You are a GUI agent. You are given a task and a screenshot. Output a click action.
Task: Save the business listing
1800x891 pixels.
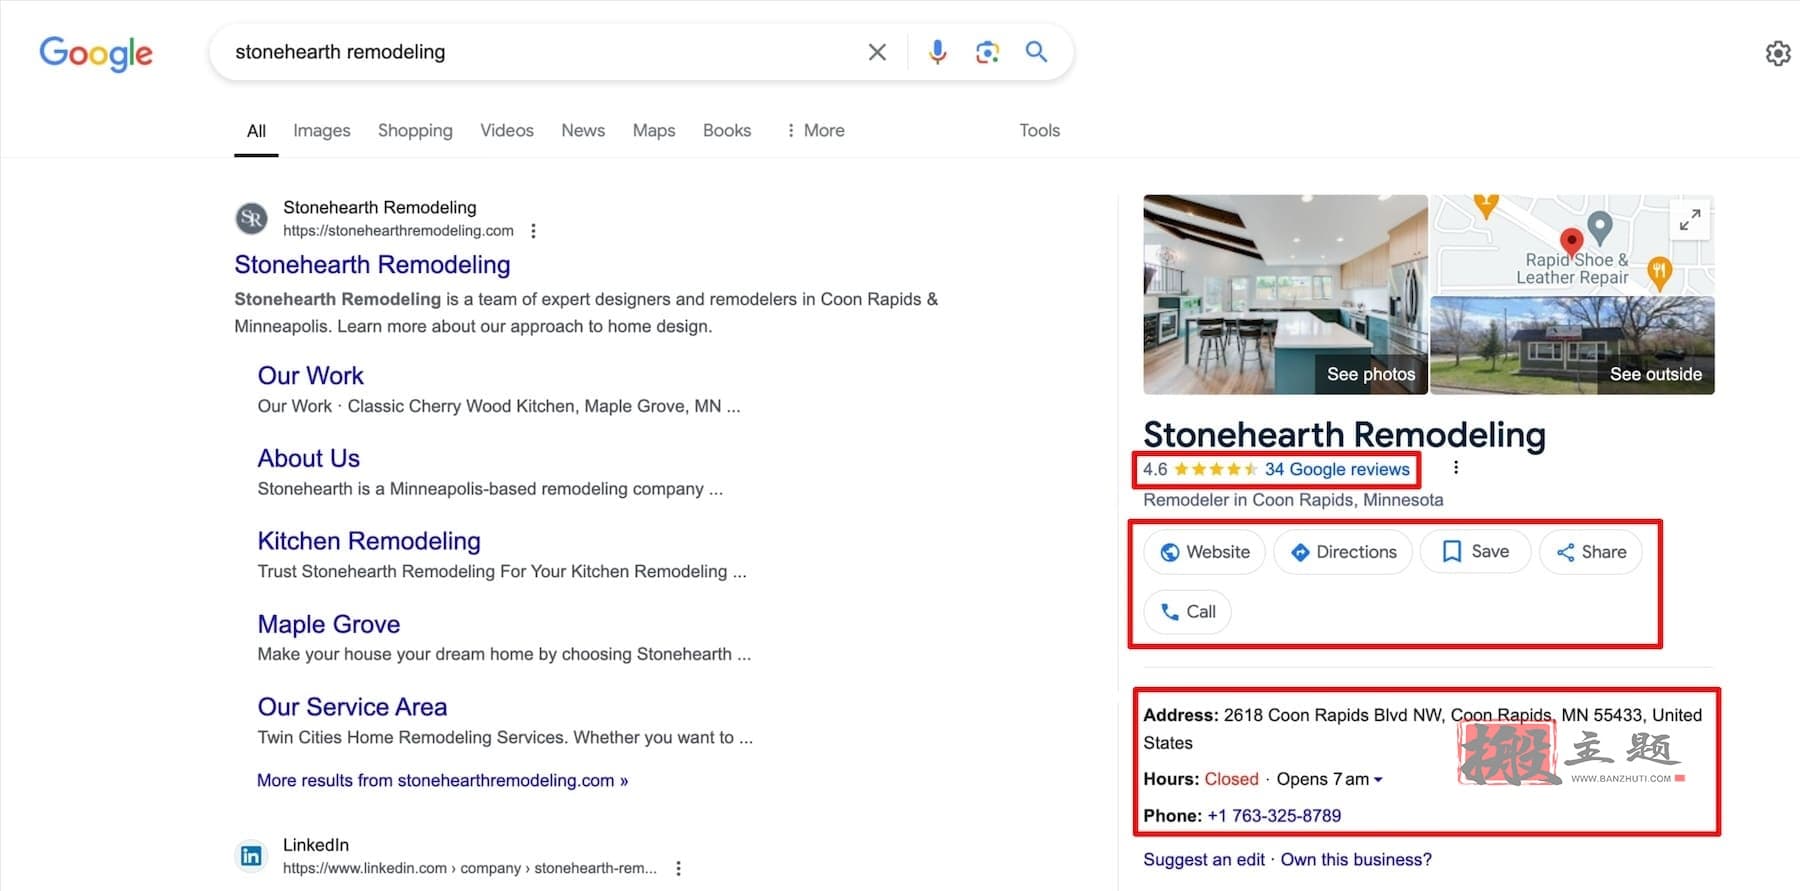coord(1476,552)
